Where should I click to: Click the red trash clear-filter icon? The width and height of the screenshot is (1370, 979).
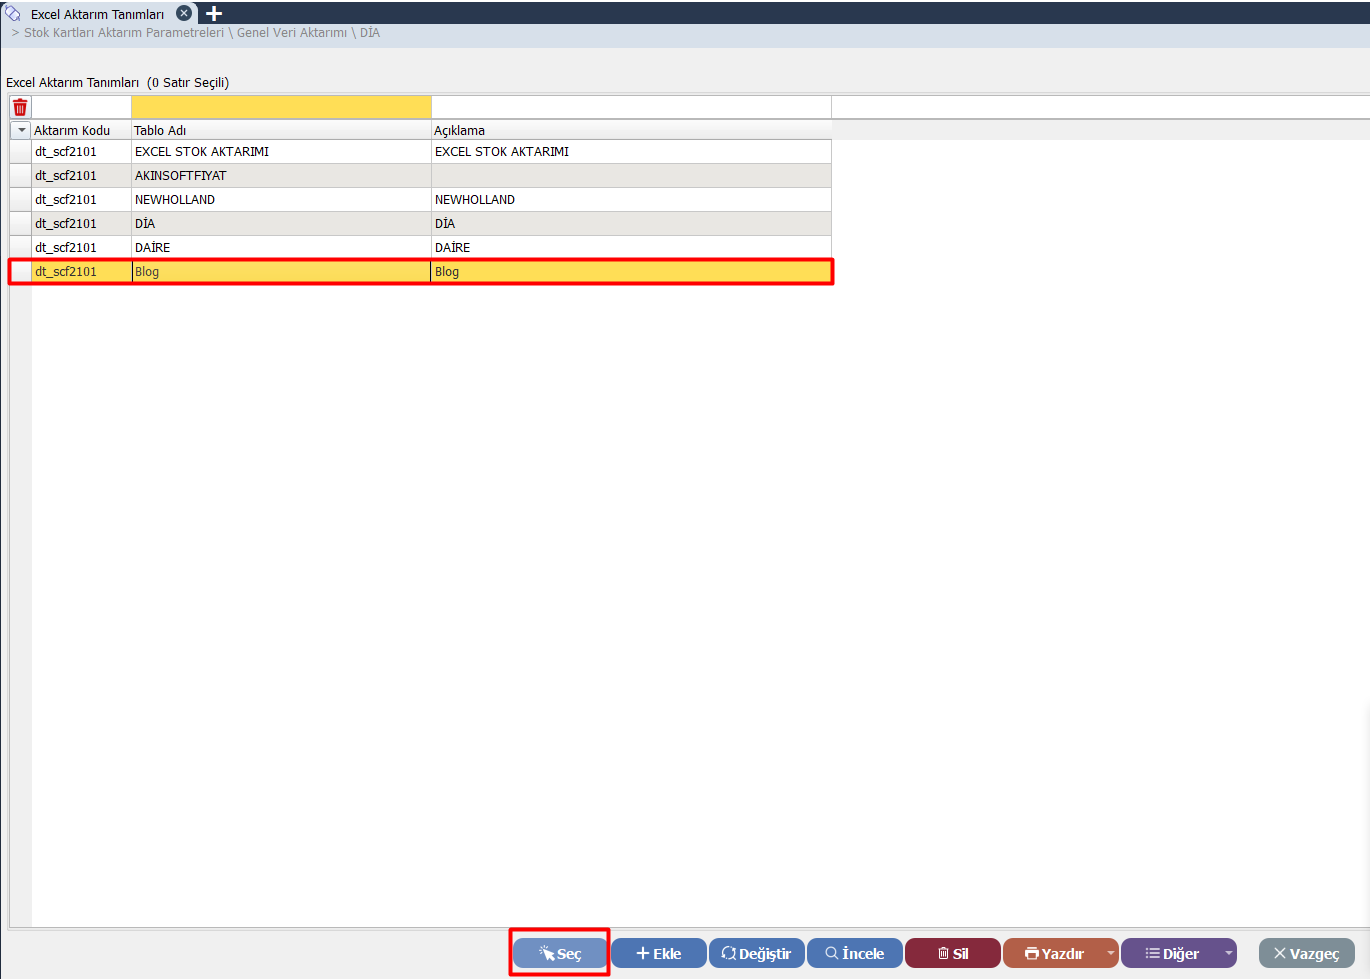(x=20, y=107)
